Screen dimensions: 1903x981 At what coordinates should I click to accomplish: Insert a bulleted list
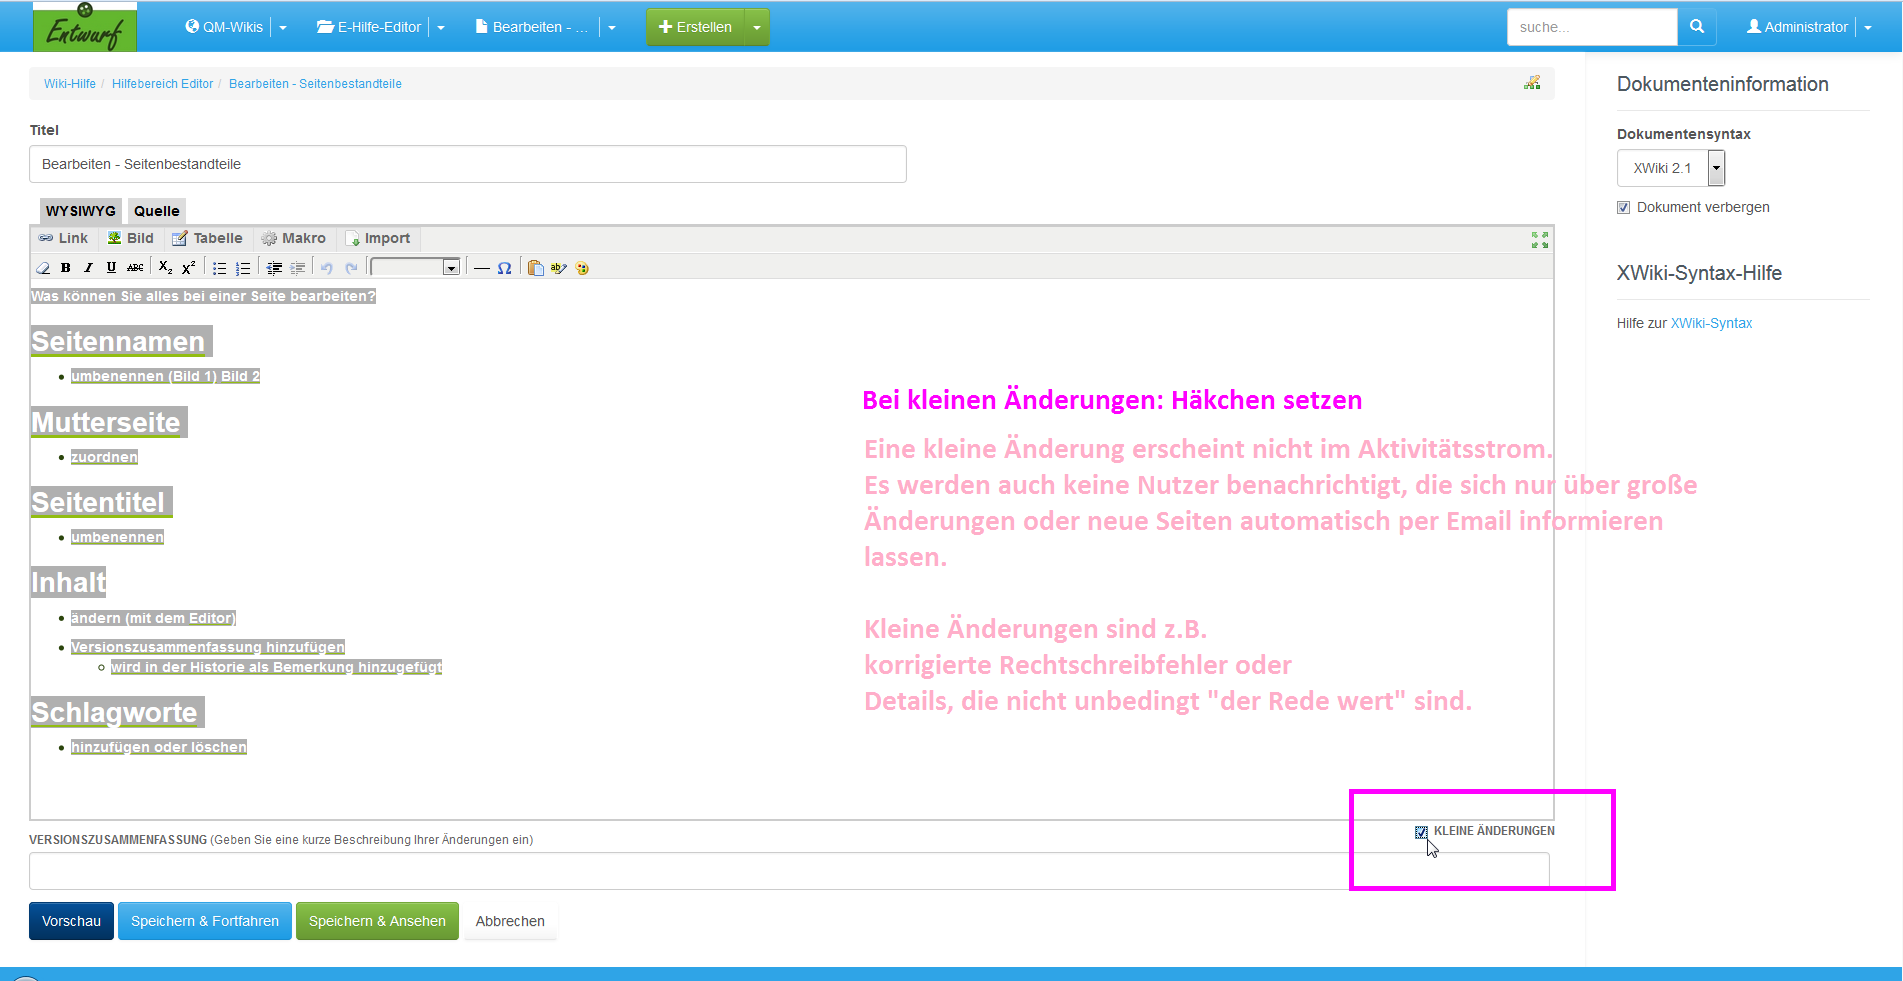click(x=219, y=268)
